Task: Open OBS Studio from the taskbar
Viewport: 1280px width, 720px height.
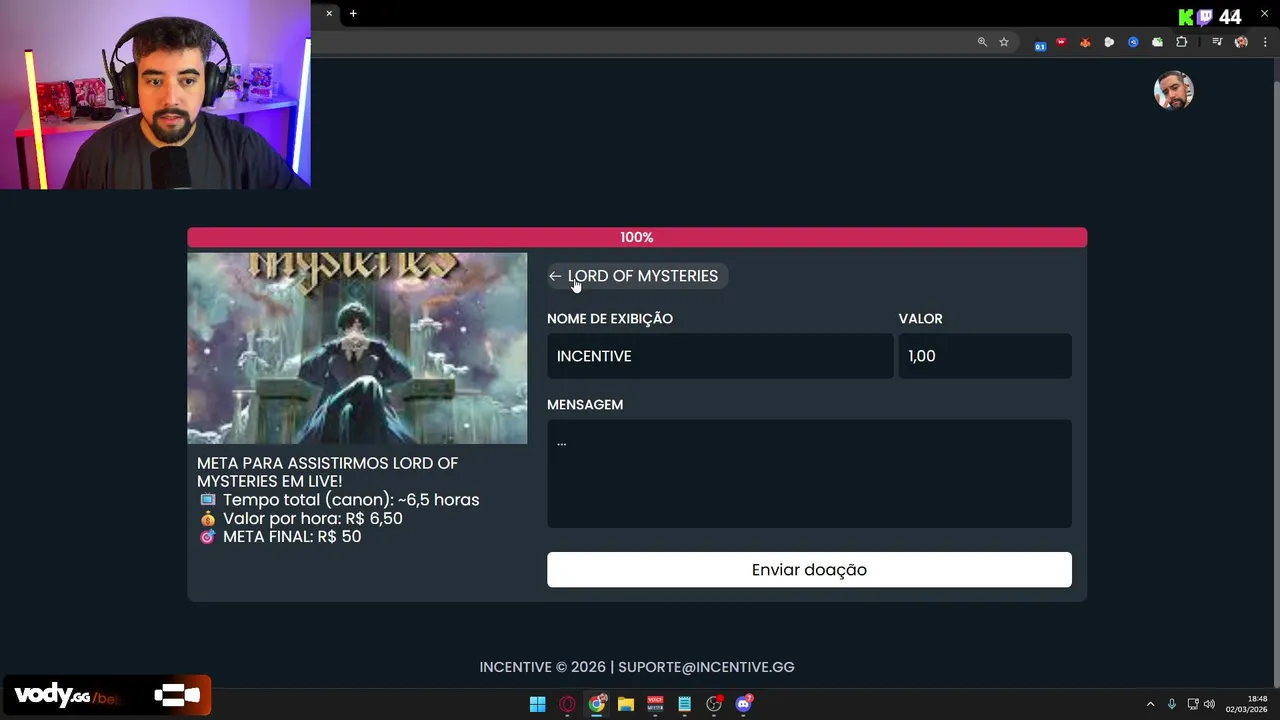Action: pos(714,704)
